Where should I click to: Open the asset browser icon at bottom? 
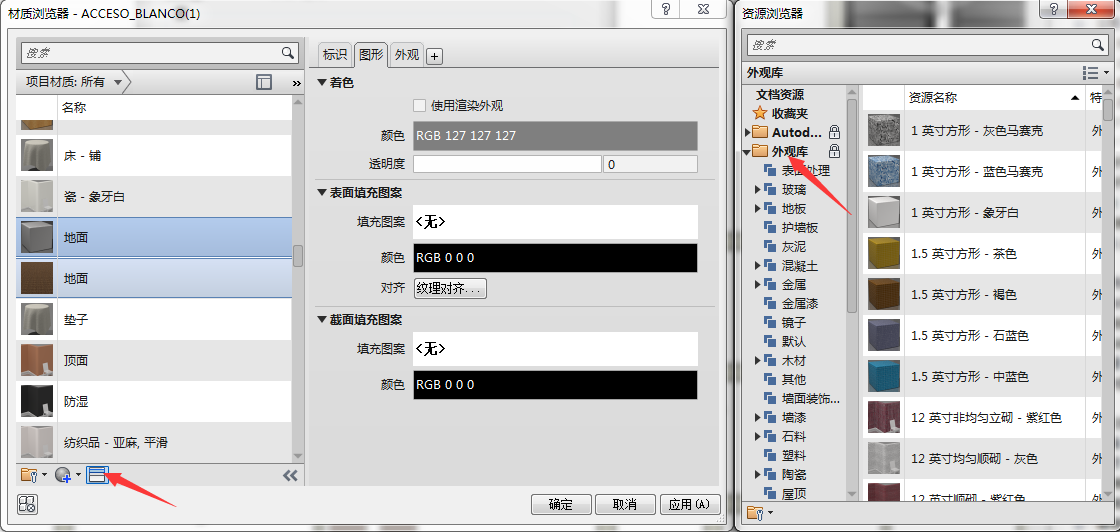[x=97, y=475]
